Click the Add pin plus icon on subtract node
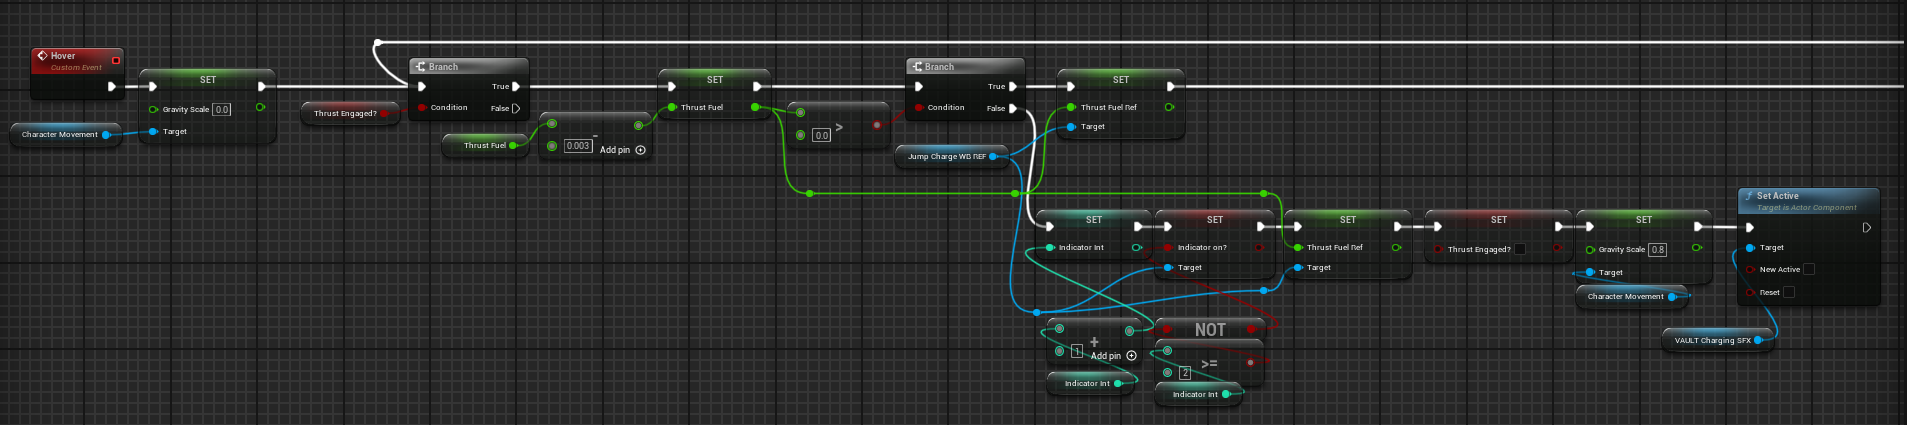This screenshot has height=425, width=1907. 641,150
